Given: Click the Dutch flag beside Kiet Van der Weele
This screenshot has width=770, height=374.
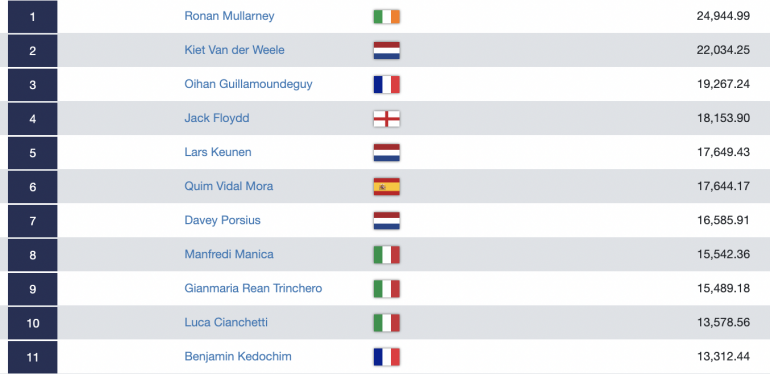Looking at the screenshot, I should (386, 51).
